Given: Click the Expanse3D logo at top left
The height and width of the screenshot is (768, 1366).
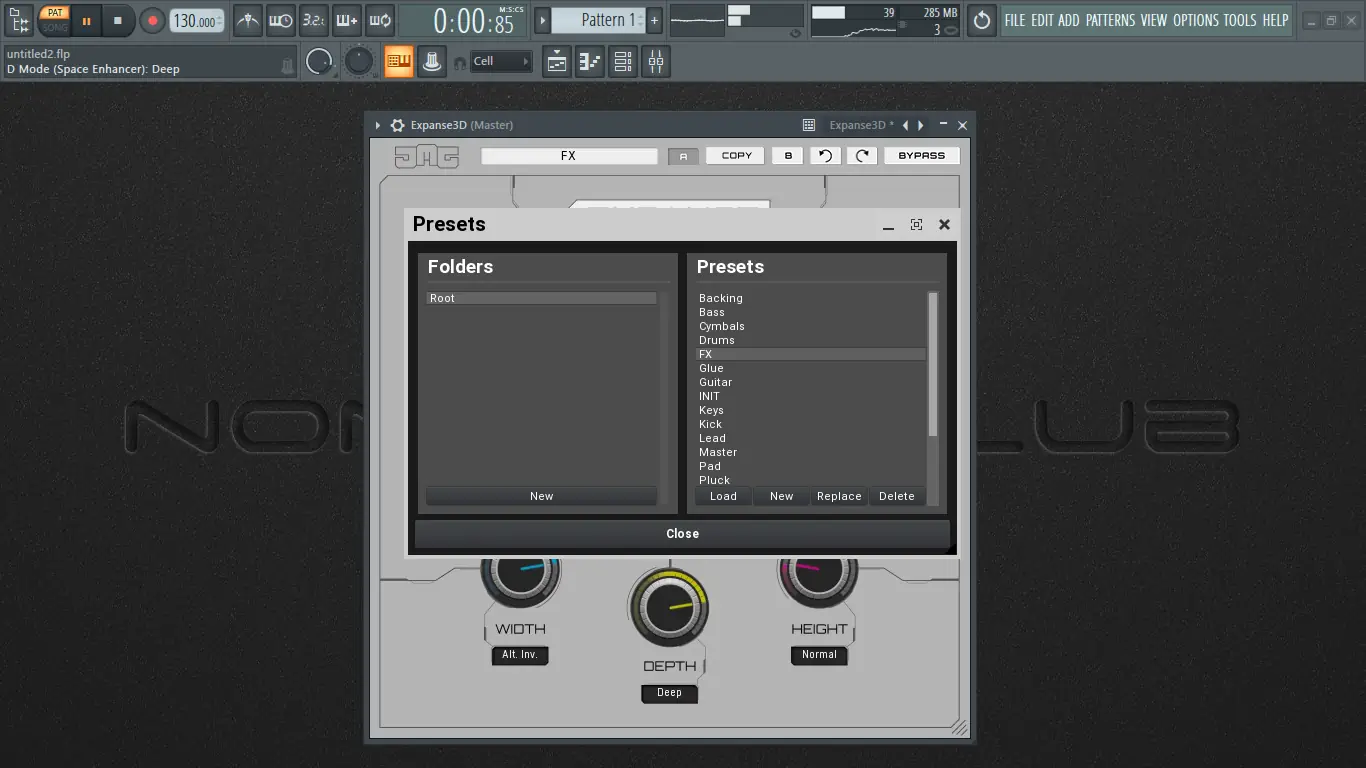Looking at the screenshot, I should [x=427, y=156].
